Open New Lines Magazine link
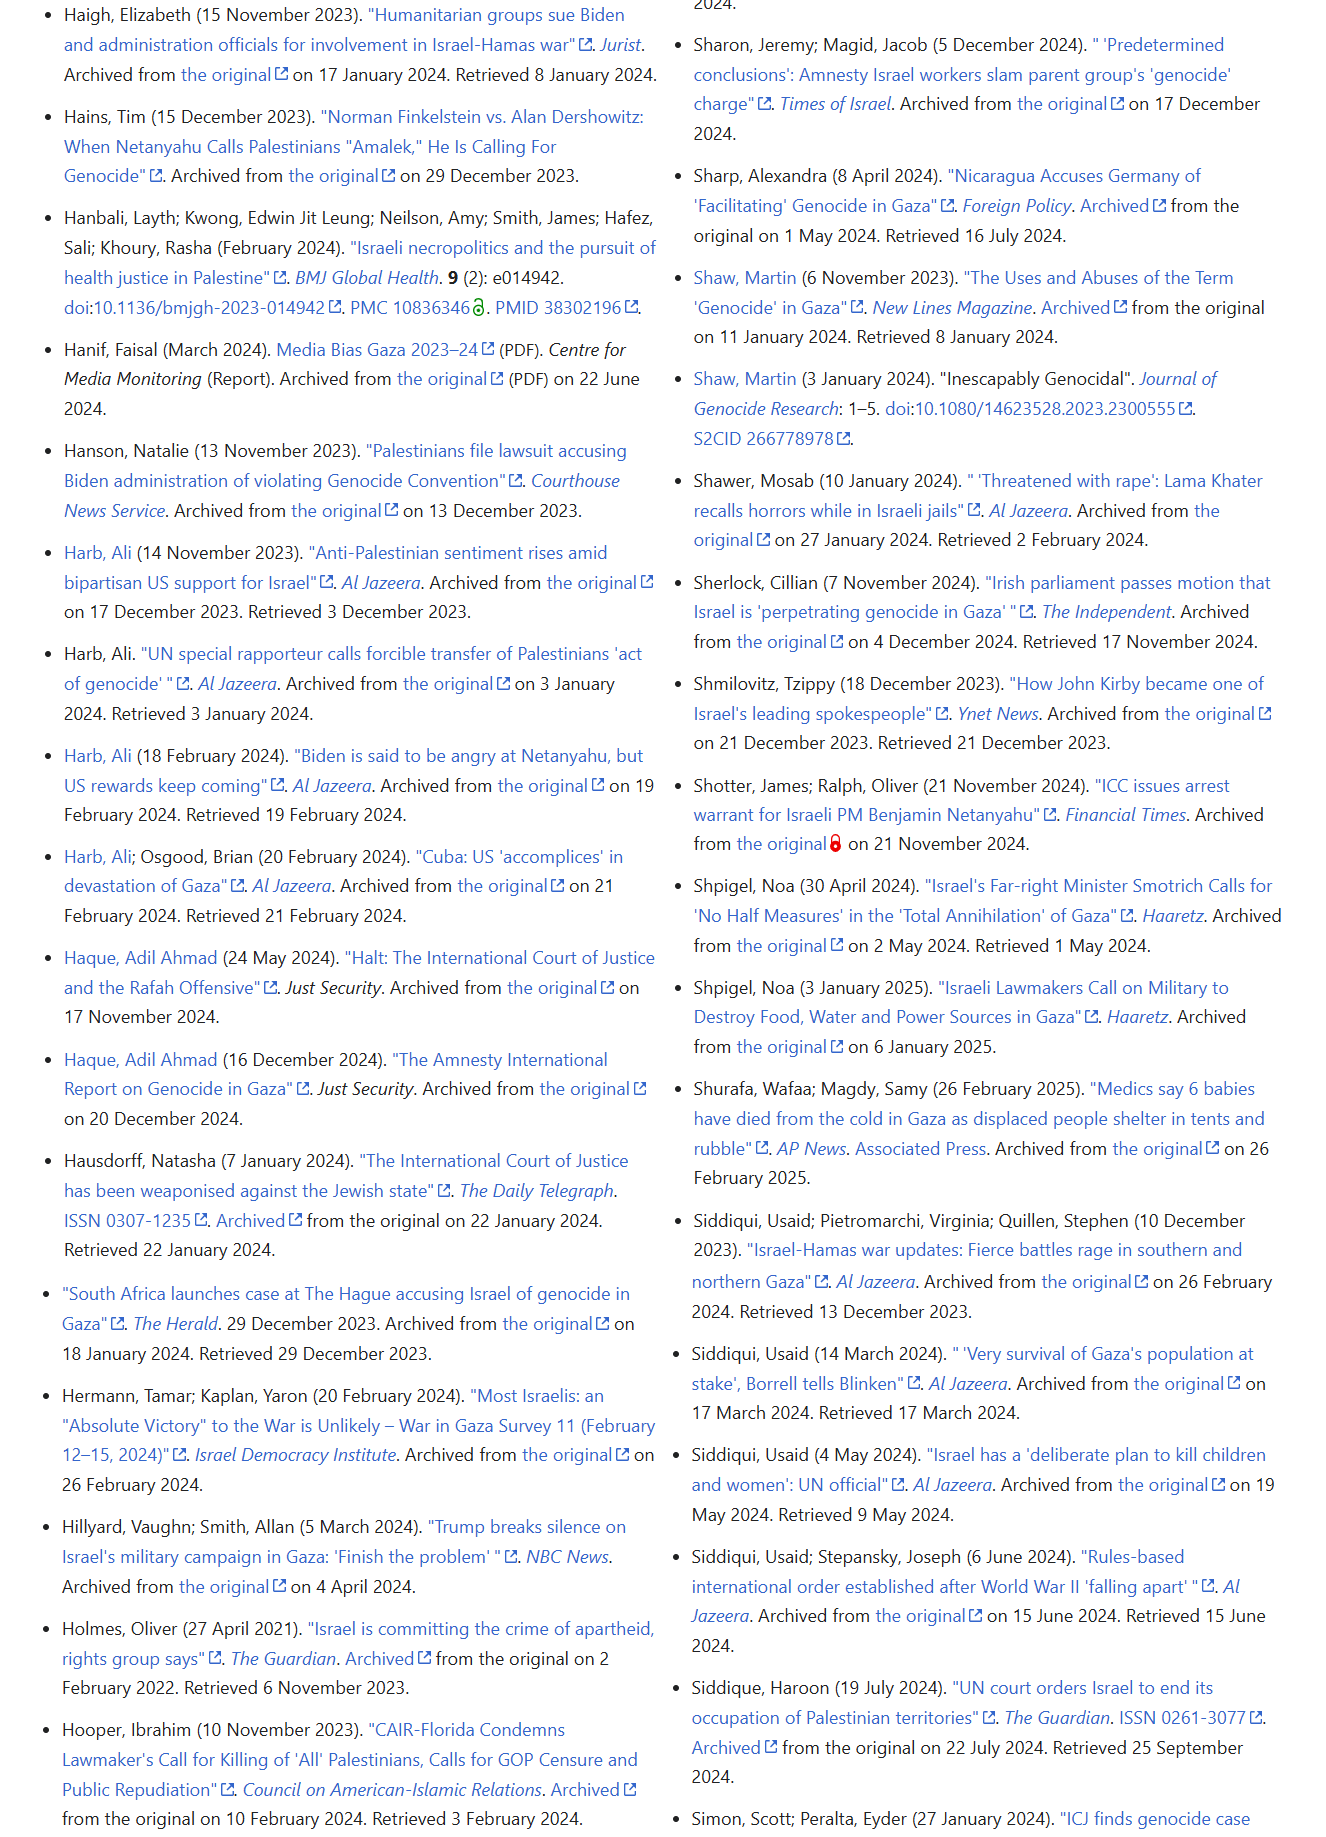The width and height of the screenshot is (1326, 1837). [x=952, y=308]
